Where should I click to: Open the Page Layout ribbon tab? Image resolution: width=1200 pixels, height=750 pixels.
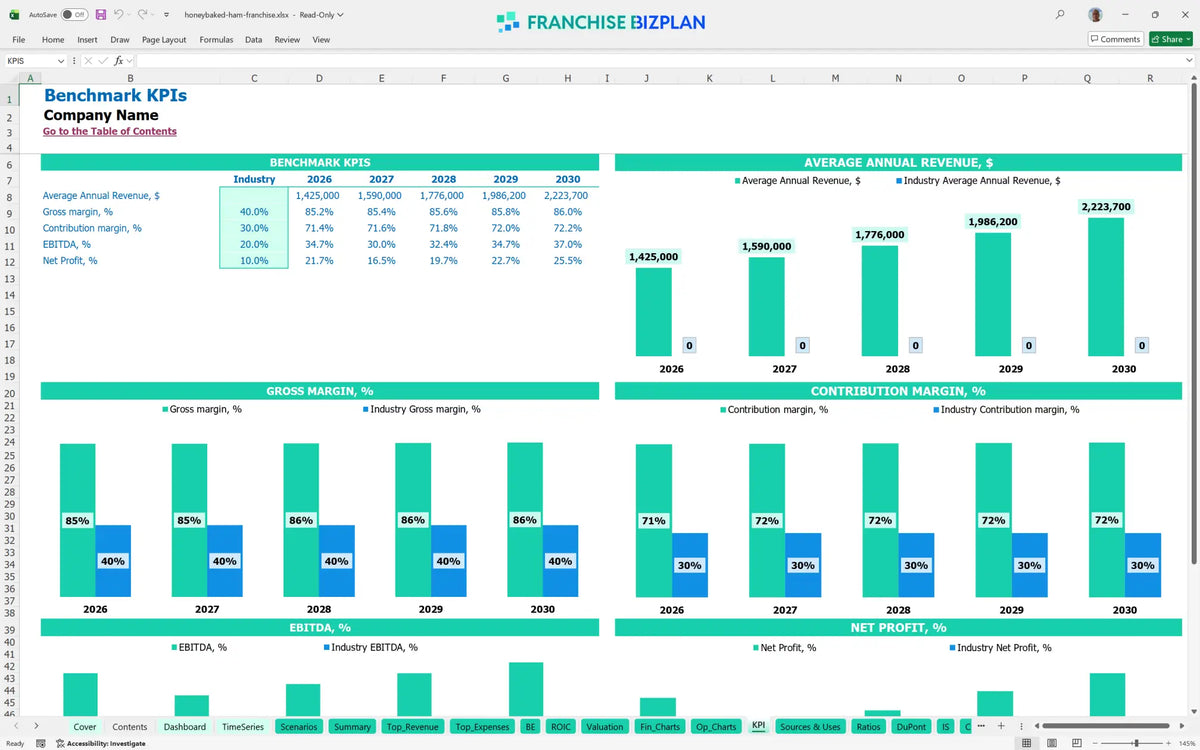[164, 40]
